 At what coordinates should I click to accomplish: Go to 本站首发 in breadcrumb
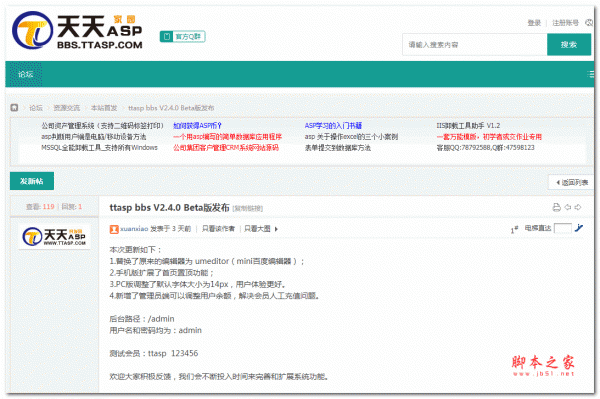tap(104, 108)
